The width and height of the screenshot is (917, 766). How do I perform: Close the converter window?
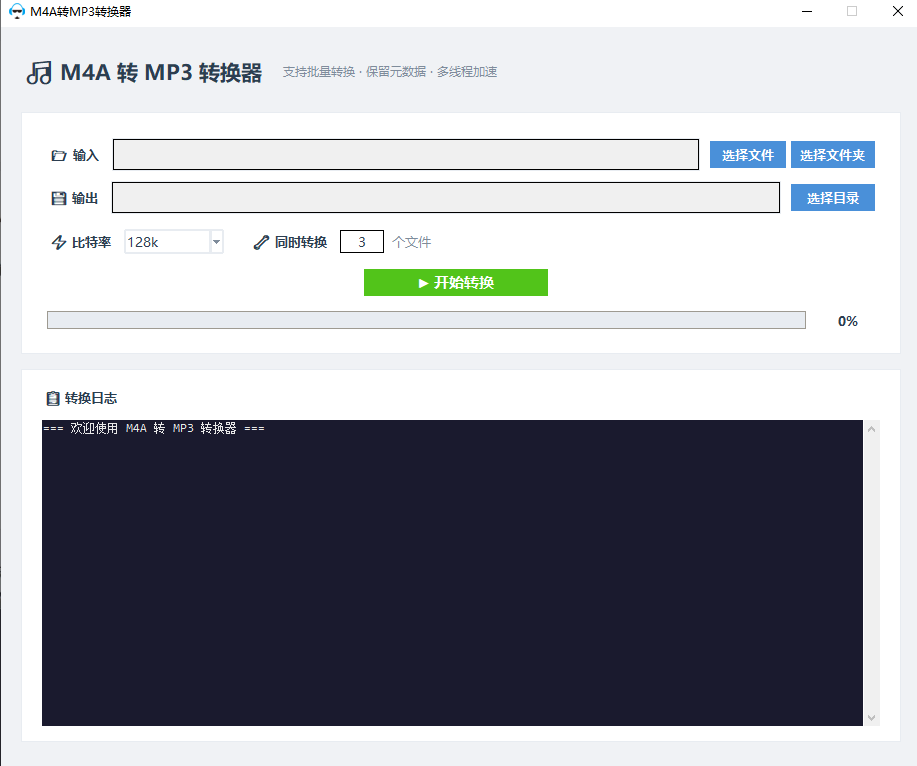[898, 11]
